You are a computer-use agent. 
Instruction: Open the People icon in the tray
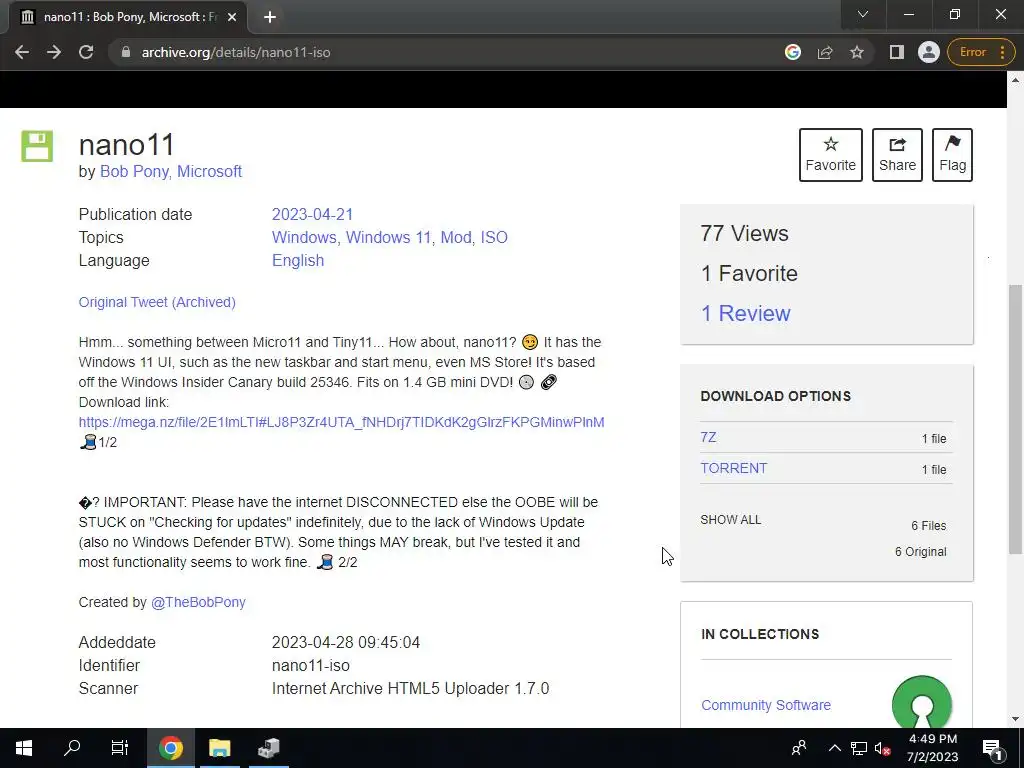[799, 748]
